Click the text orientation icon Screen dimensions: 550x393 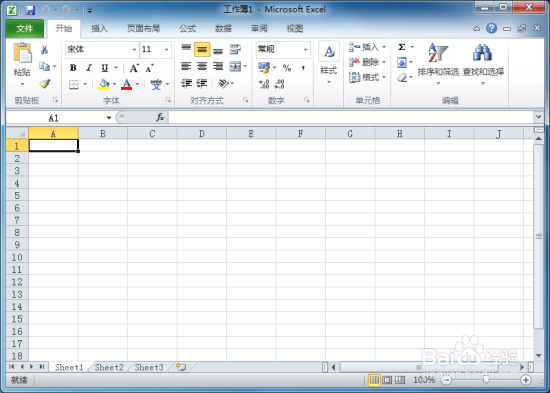coord(223,83)
